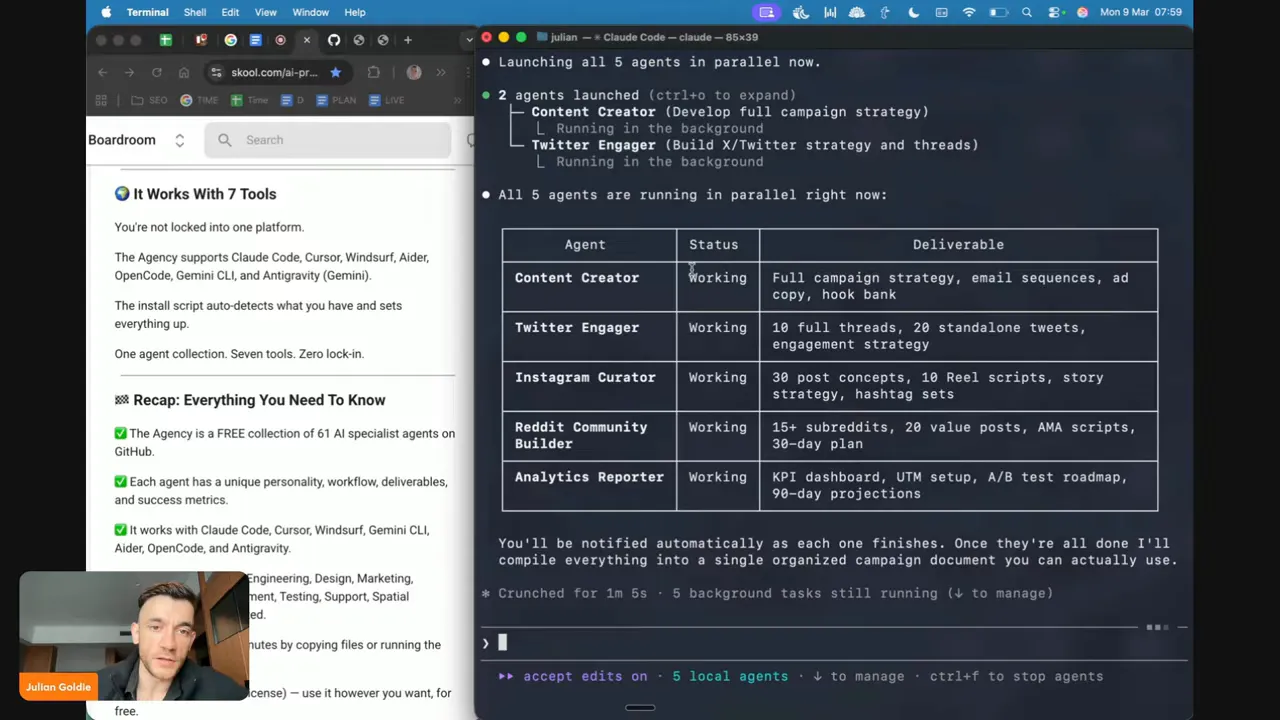Click the Skool Search input field
1280x720 pixels.
pyautogui.click(x=328, y=140)
